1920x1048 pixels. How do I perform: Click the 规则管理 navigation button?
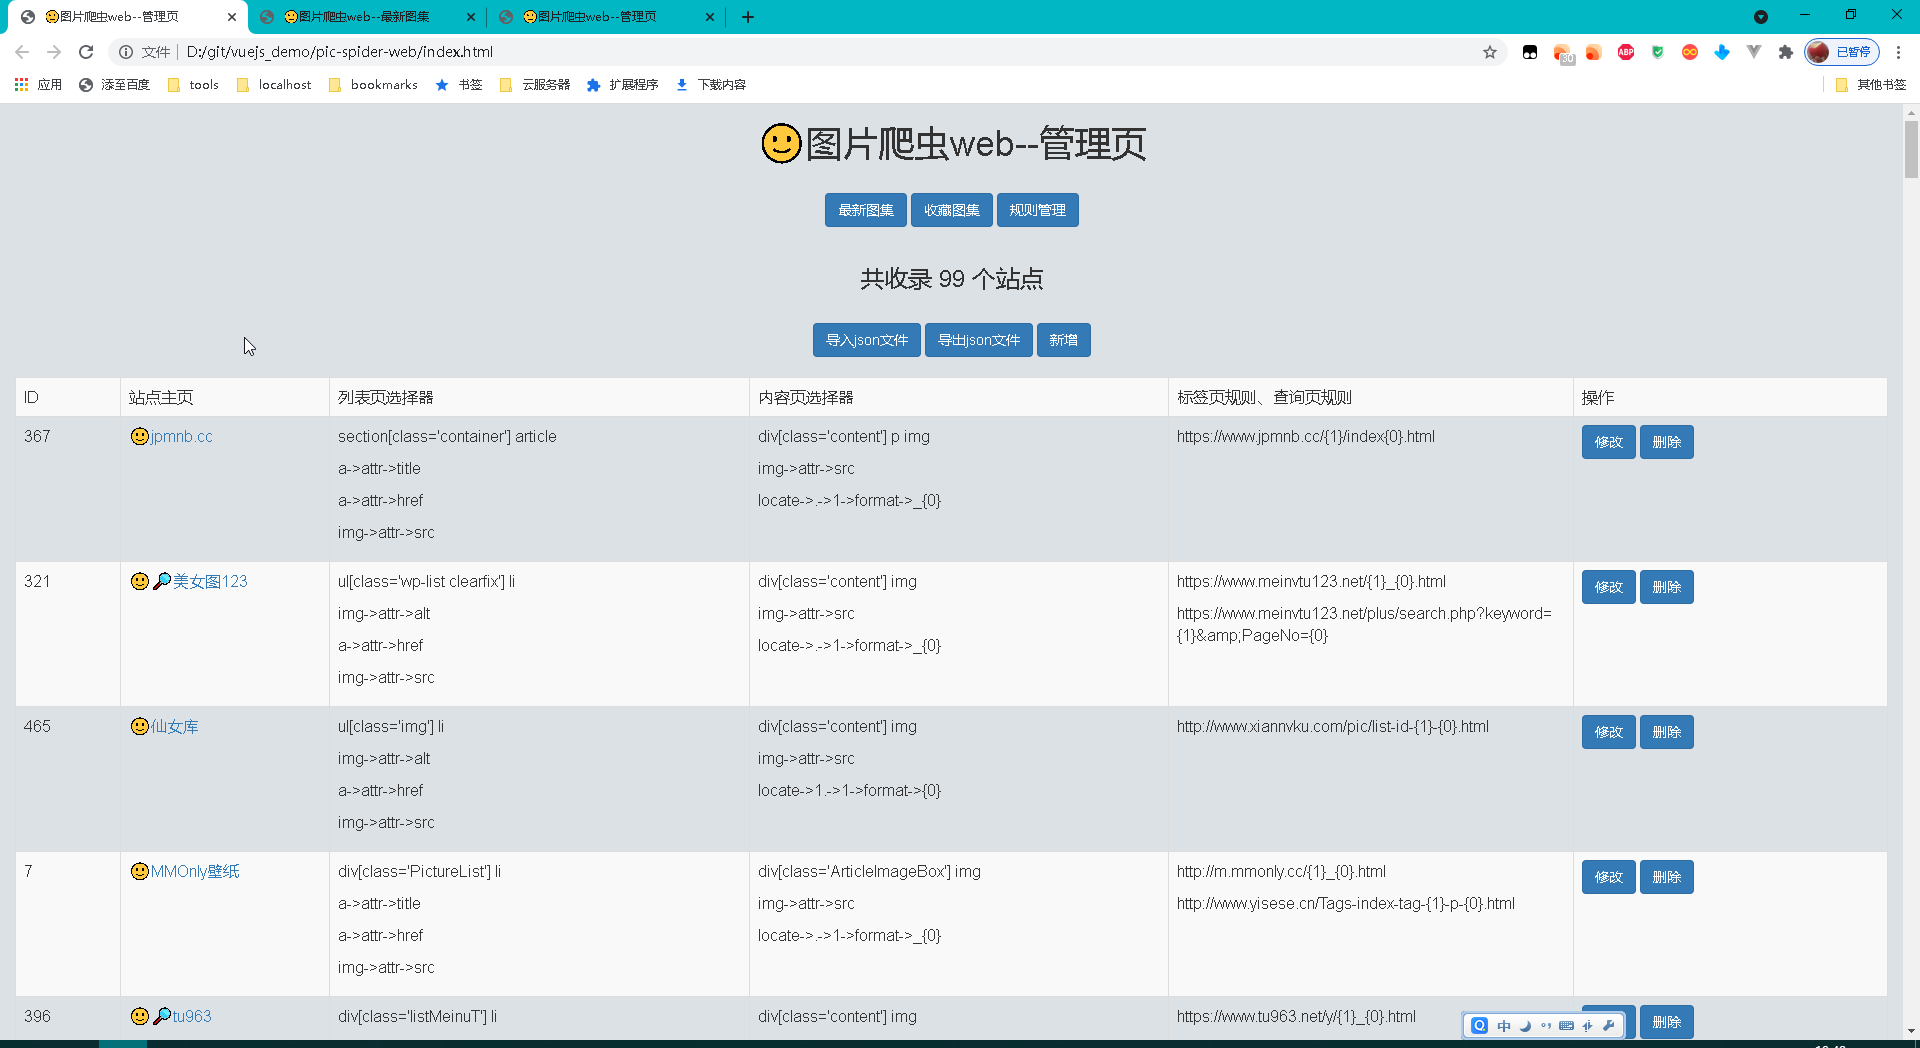(x=1038, y=210)
